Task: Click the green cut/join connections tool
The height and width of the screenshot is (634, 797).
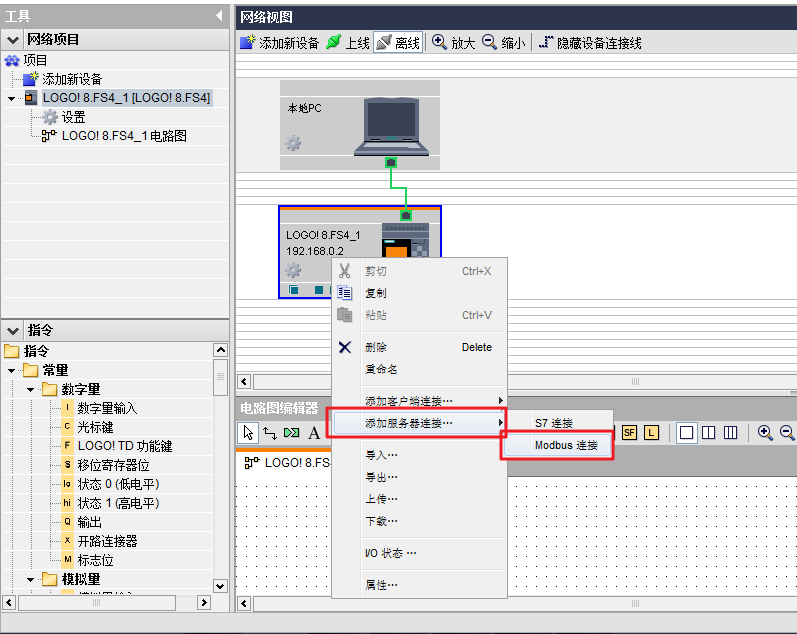Action: 292,433
